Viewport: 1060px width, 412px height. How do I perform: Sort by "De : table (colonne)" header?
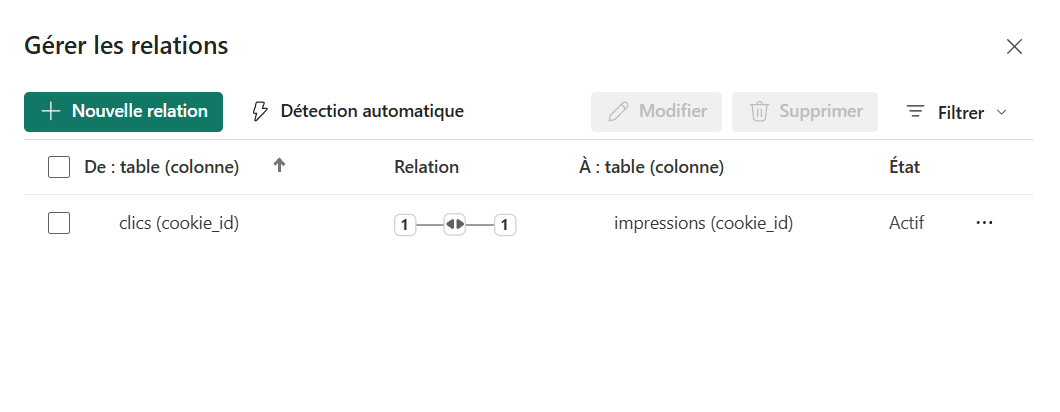[161, 167]
